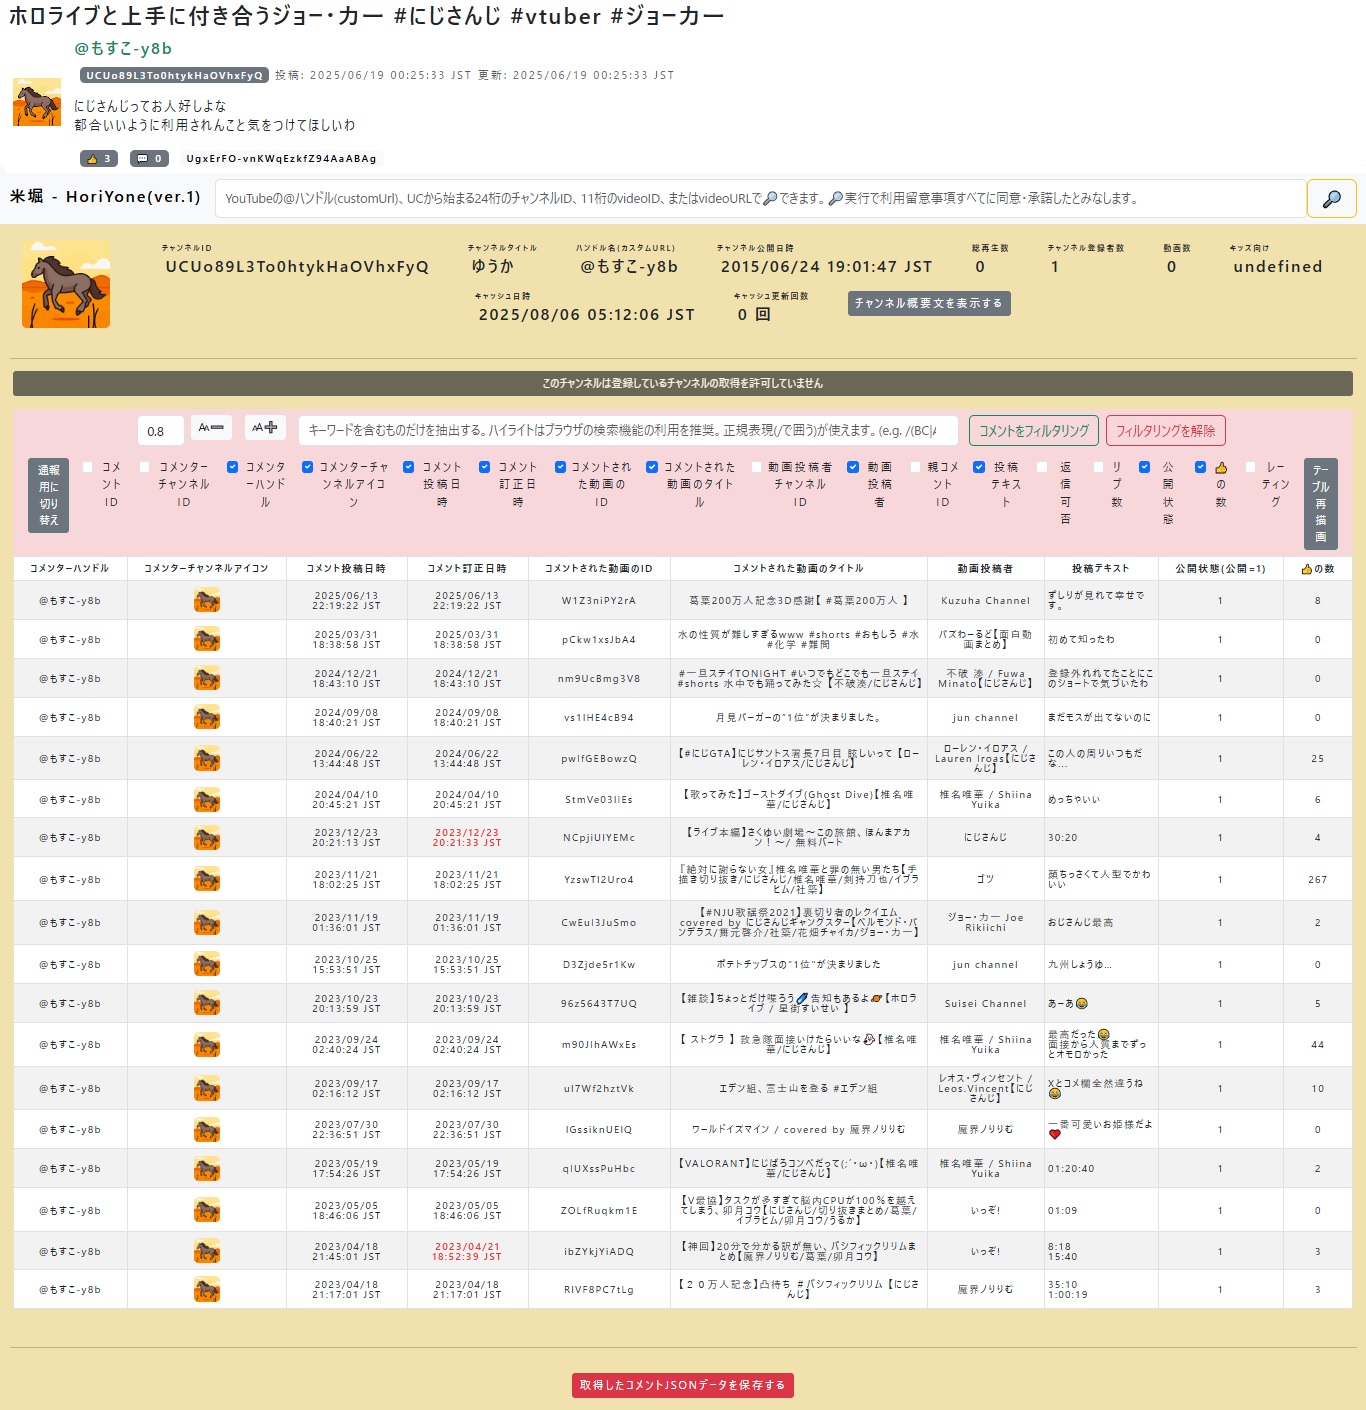The image size is (1366, 1410).
Task: Click the reply count badge showing 0
Action: coord(149,158)
